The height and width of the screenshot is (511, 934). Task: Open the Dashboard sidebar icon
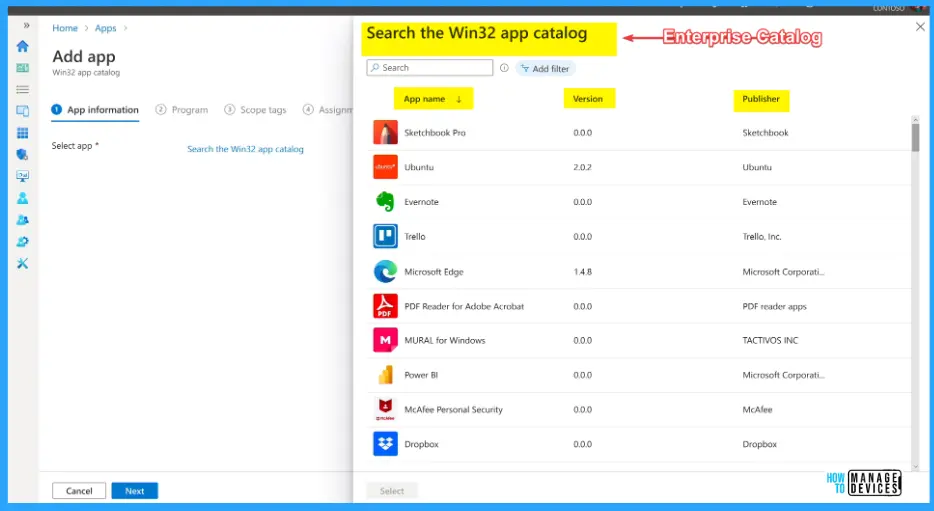(23, 68)
